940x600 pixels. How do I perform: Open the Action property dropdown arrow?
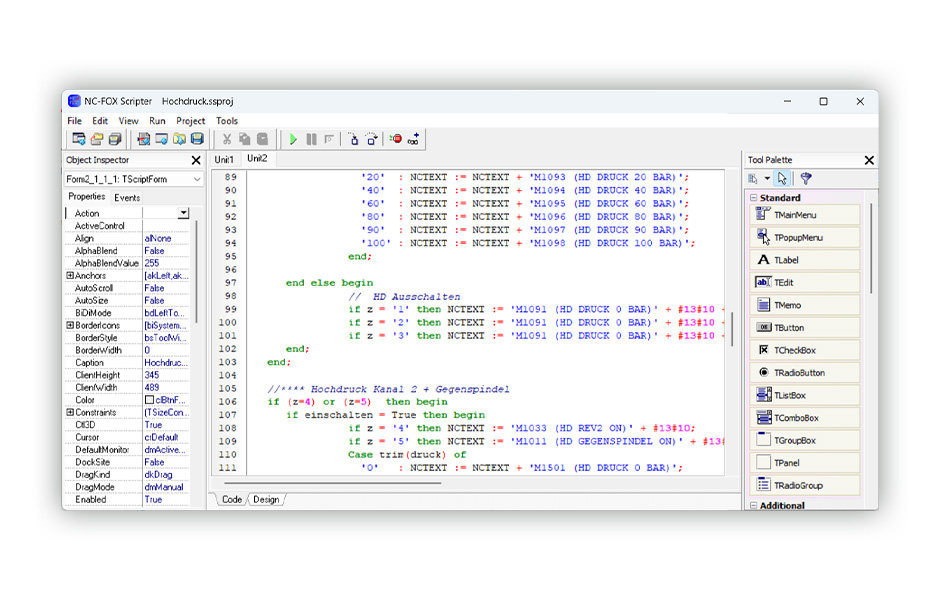pos(183,213)
